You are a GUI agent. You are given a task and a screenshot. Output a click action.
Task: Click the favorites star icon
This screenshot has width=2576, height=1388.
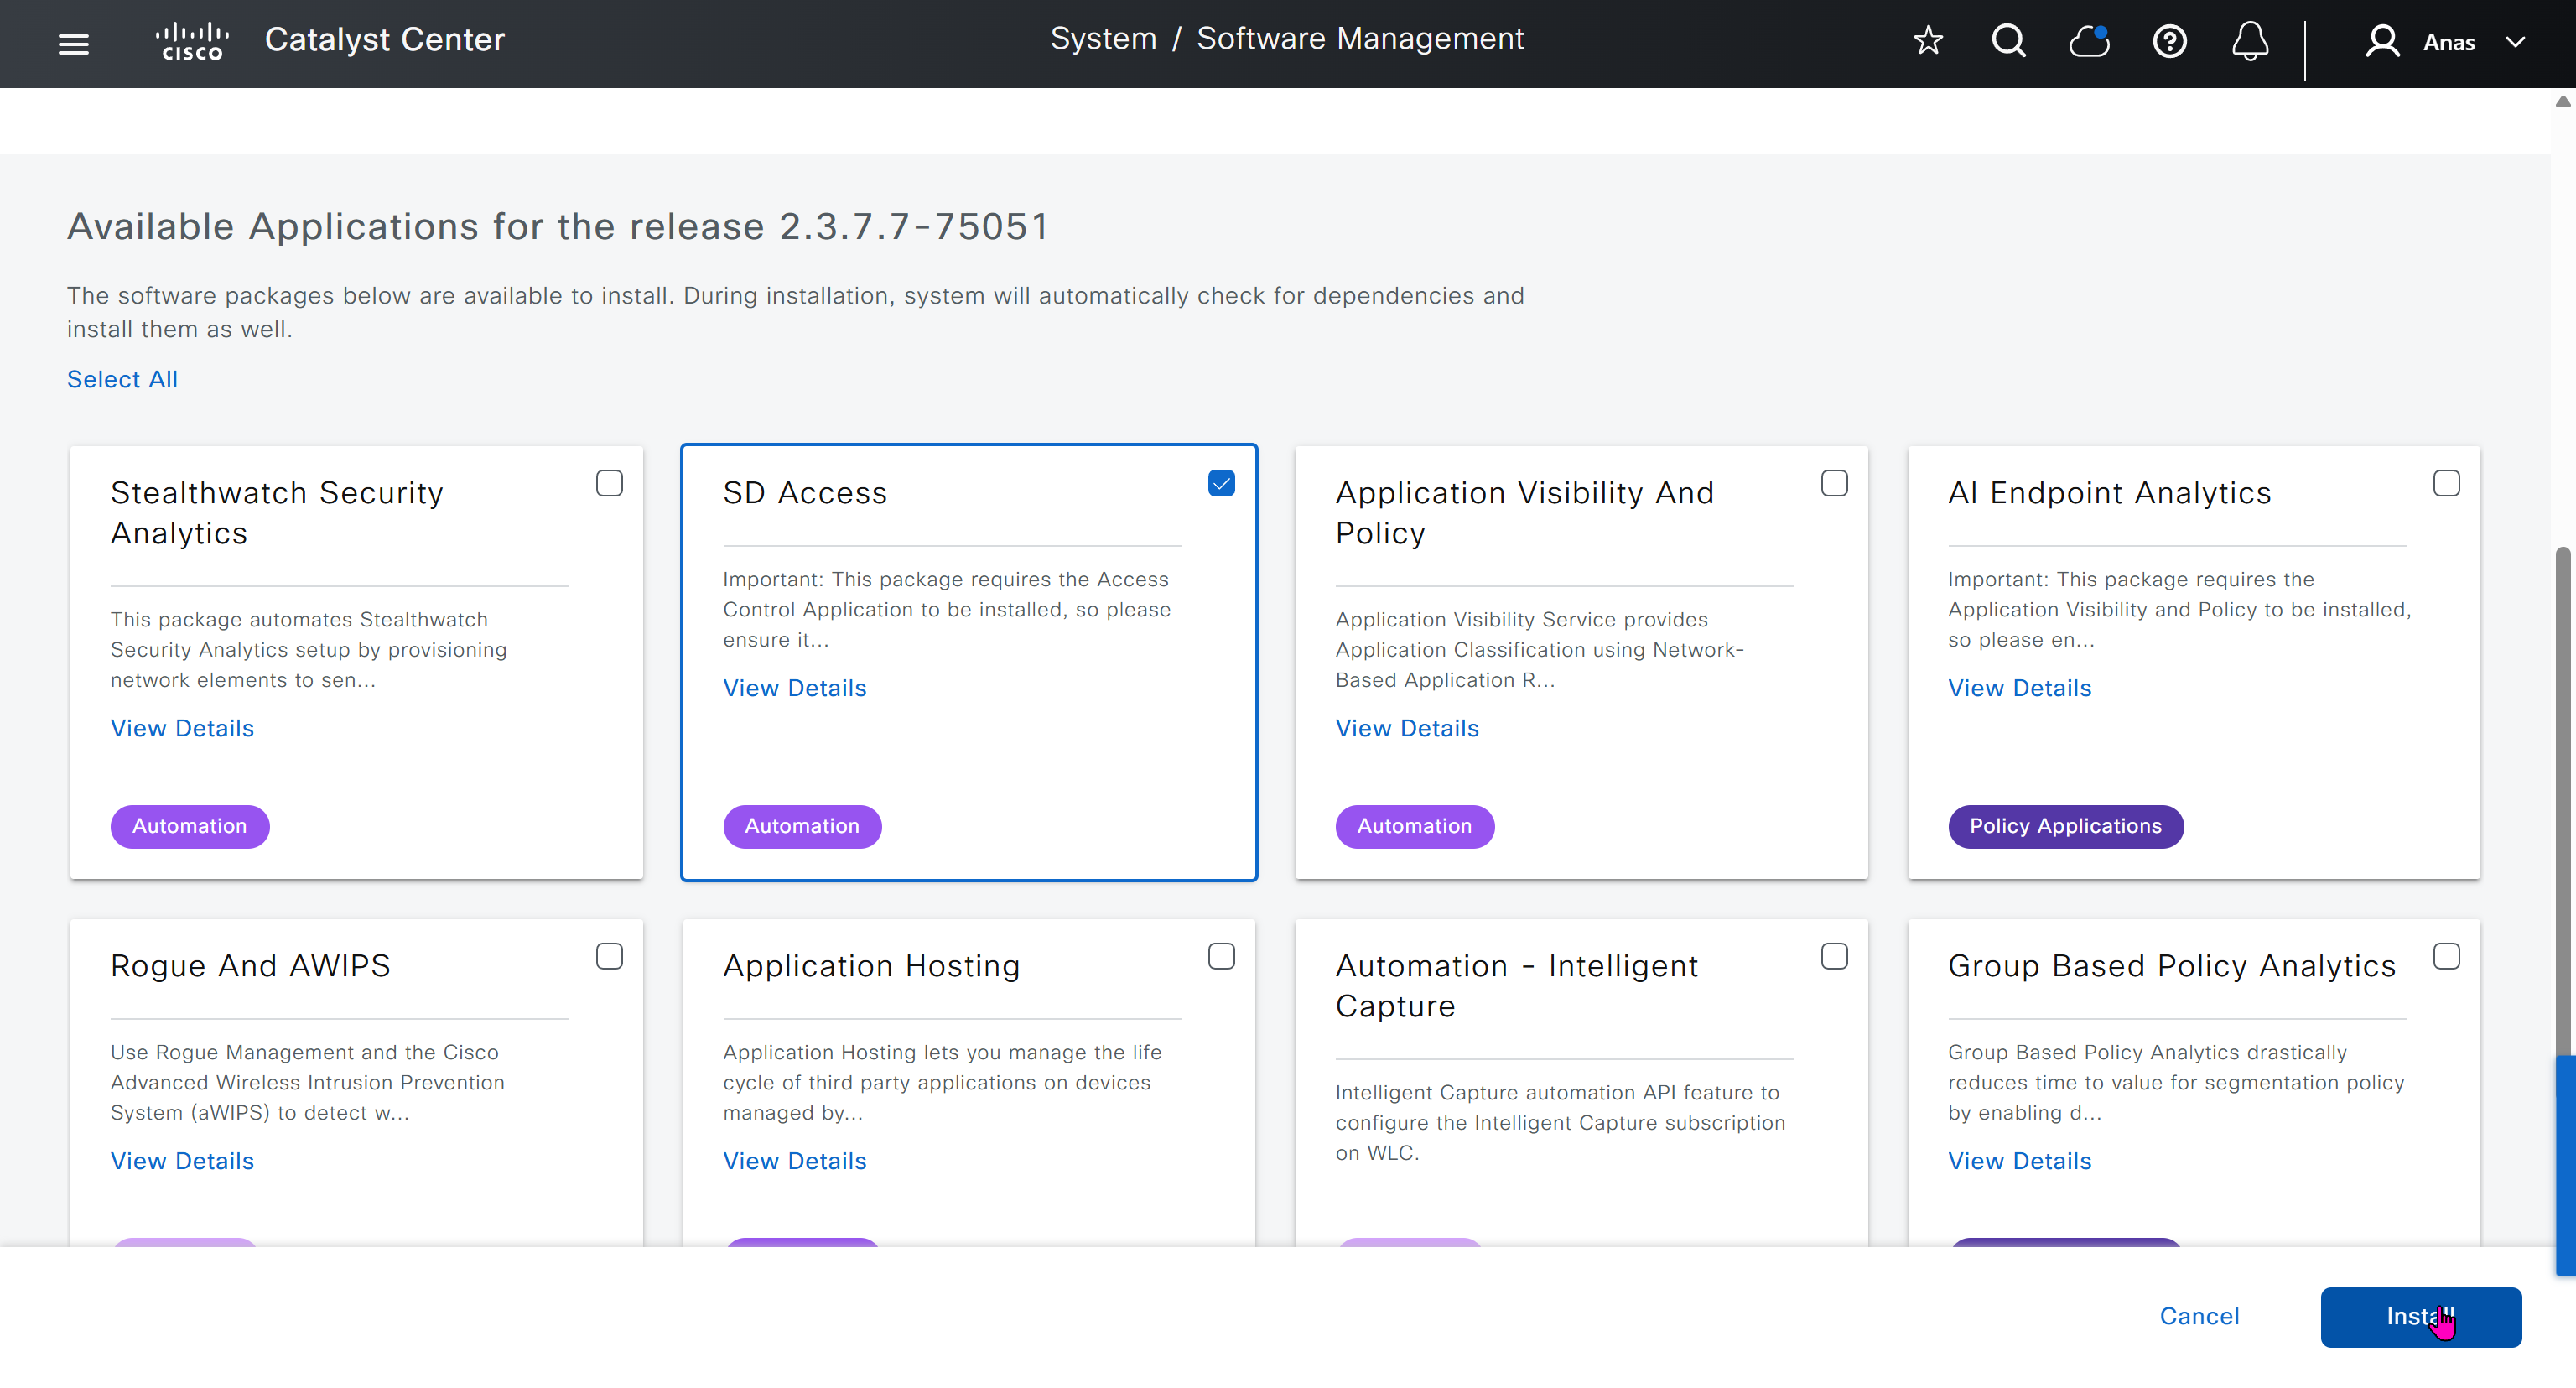tap(1927, 41)
